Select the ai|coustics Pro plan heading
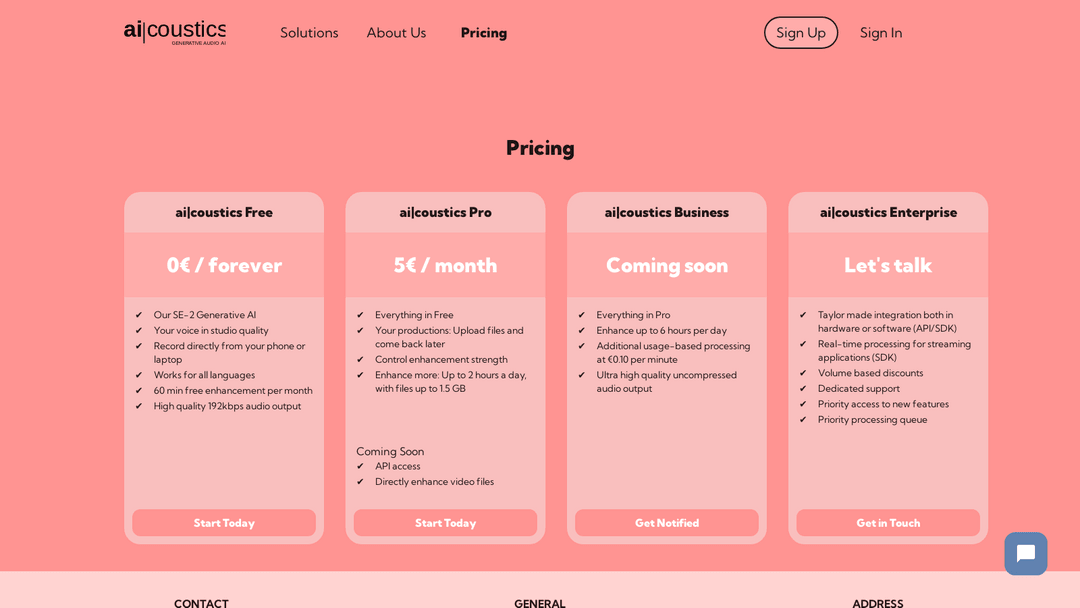1080x608 pixels. pyautogui.click(x=445, y=212)
